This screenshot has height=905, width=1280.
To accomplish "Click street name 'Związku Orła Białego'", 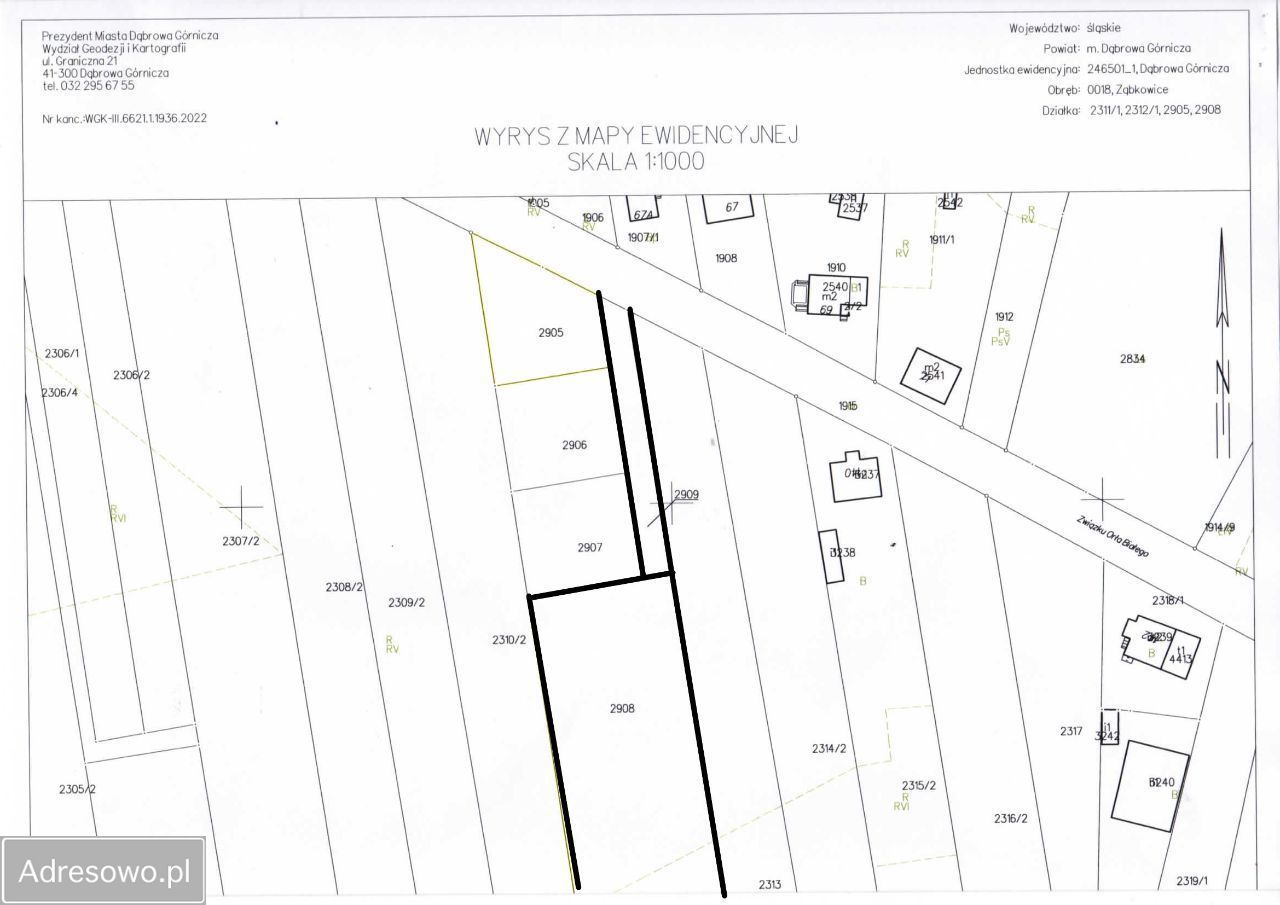I will (x=1113, y=537).
